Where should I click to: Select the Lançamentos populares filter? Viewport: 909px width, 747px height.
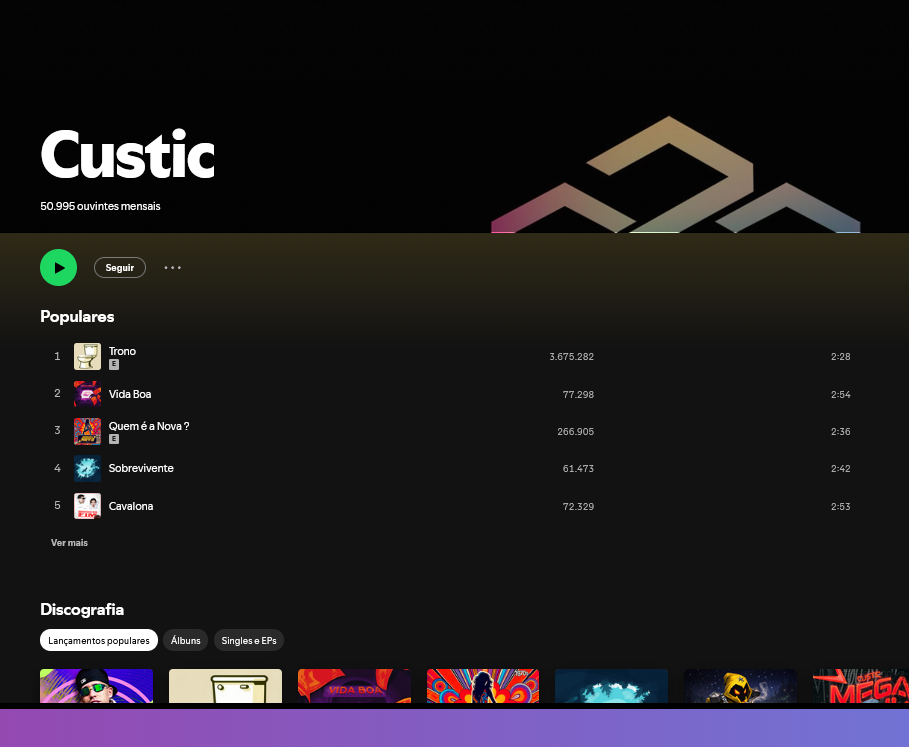tap(99, 640)
